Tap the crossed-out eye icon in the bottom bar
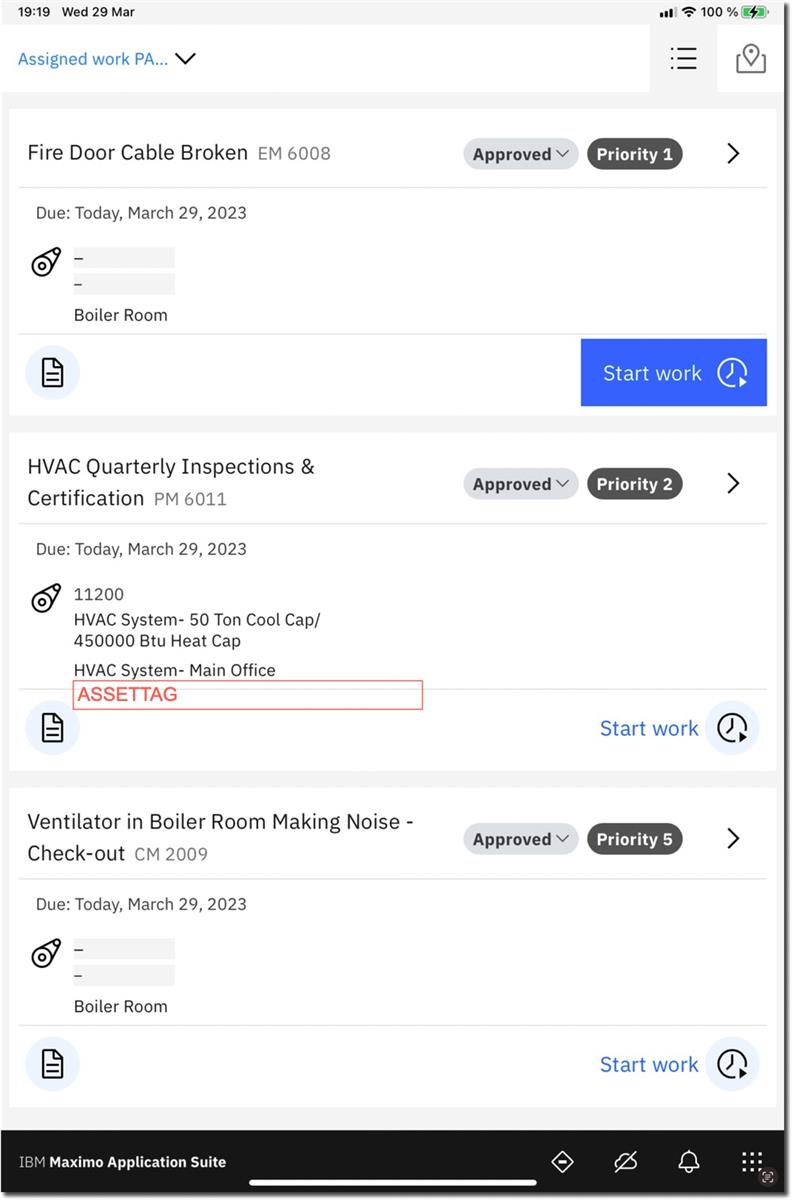The height and width of the screenshot is (1200, 792). [626, 1161]
